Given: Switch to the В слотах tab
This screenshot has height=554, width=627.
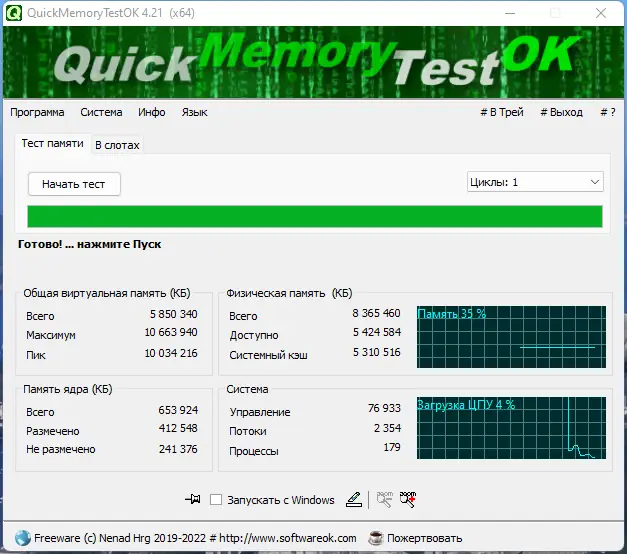Looking at the screenshot, I should pyautogui.click(x=117, y=145).
